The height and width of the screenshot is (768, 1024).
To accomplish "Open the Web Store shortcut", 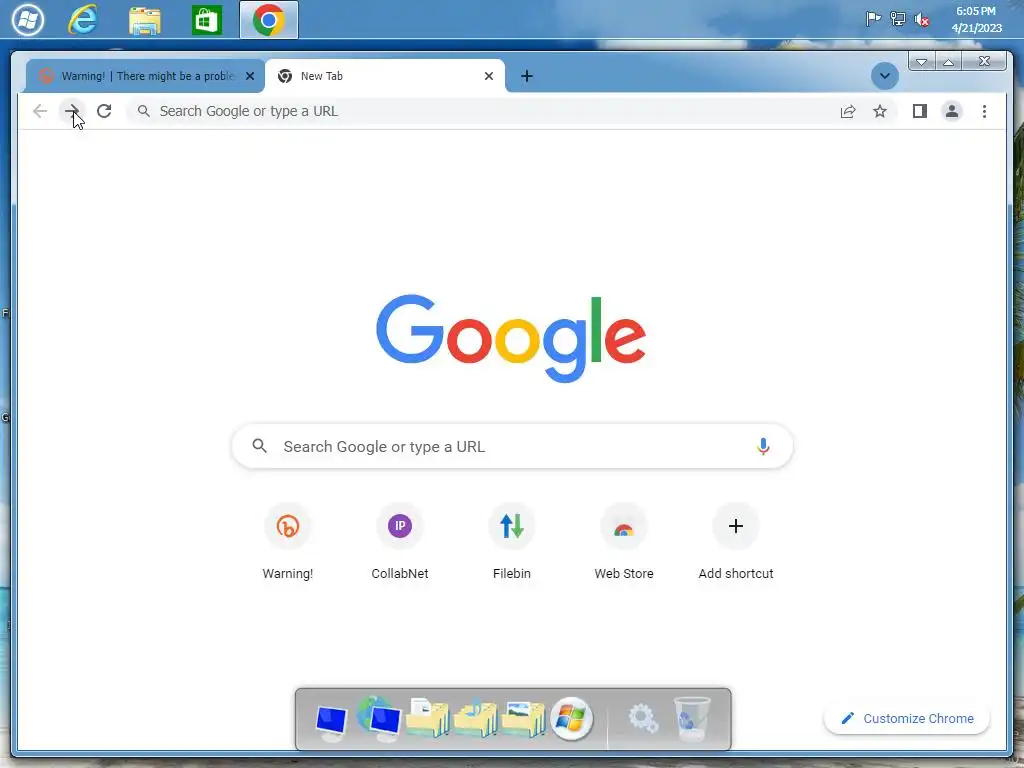I will click(624, 543).
